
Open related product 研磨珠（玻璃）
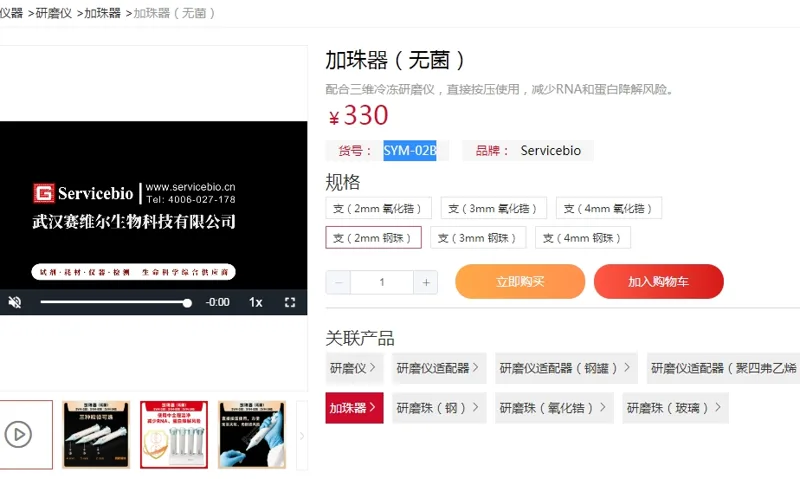pyautogui.click(x=675, y=408)
